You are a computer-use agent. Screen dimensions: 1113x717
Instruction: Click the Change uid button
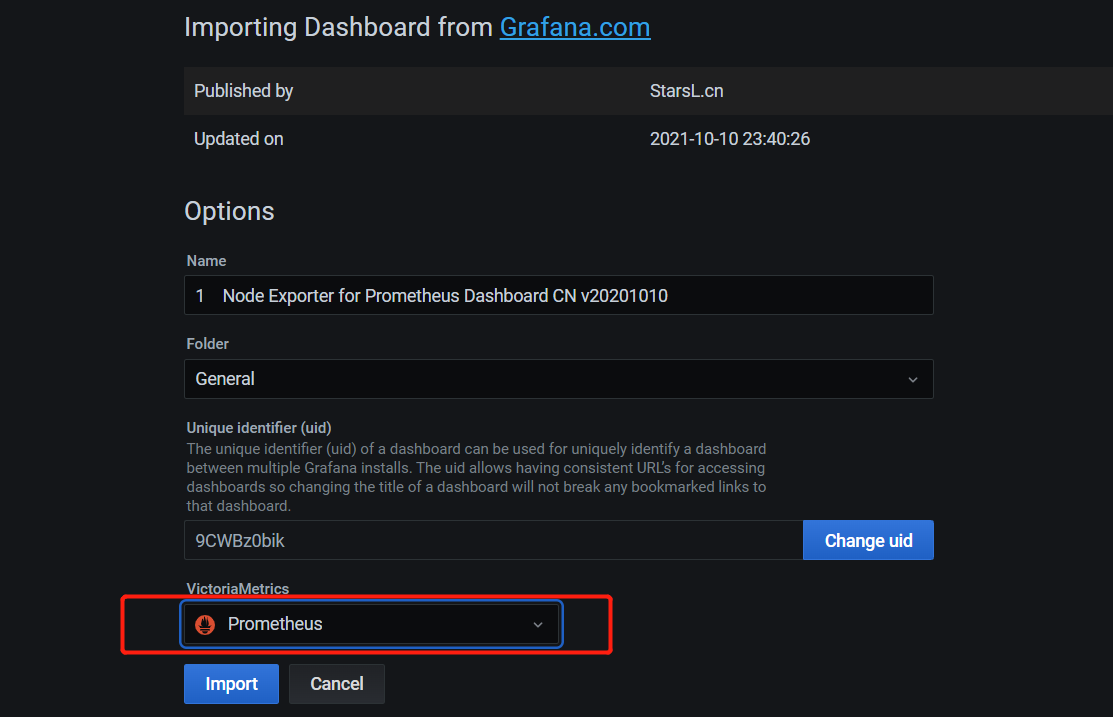click(x=868, y=540)
